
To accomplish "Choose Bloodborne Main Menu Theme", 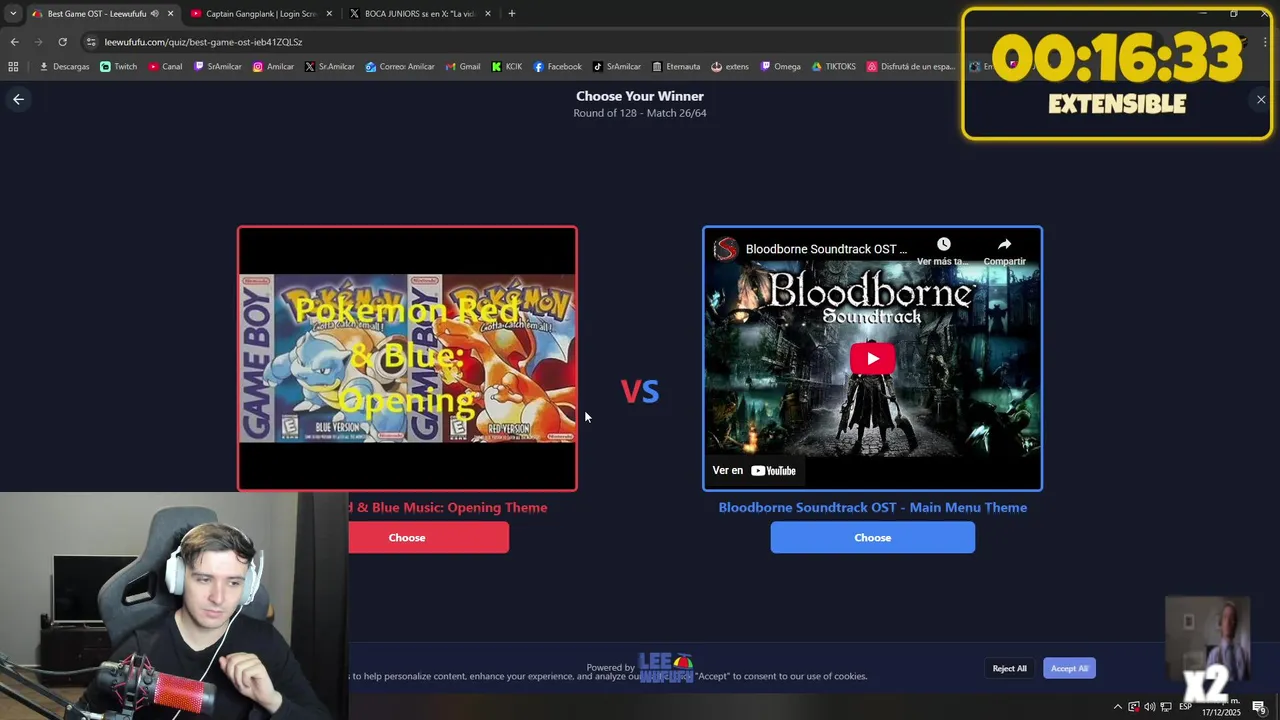I will (872, 537).
